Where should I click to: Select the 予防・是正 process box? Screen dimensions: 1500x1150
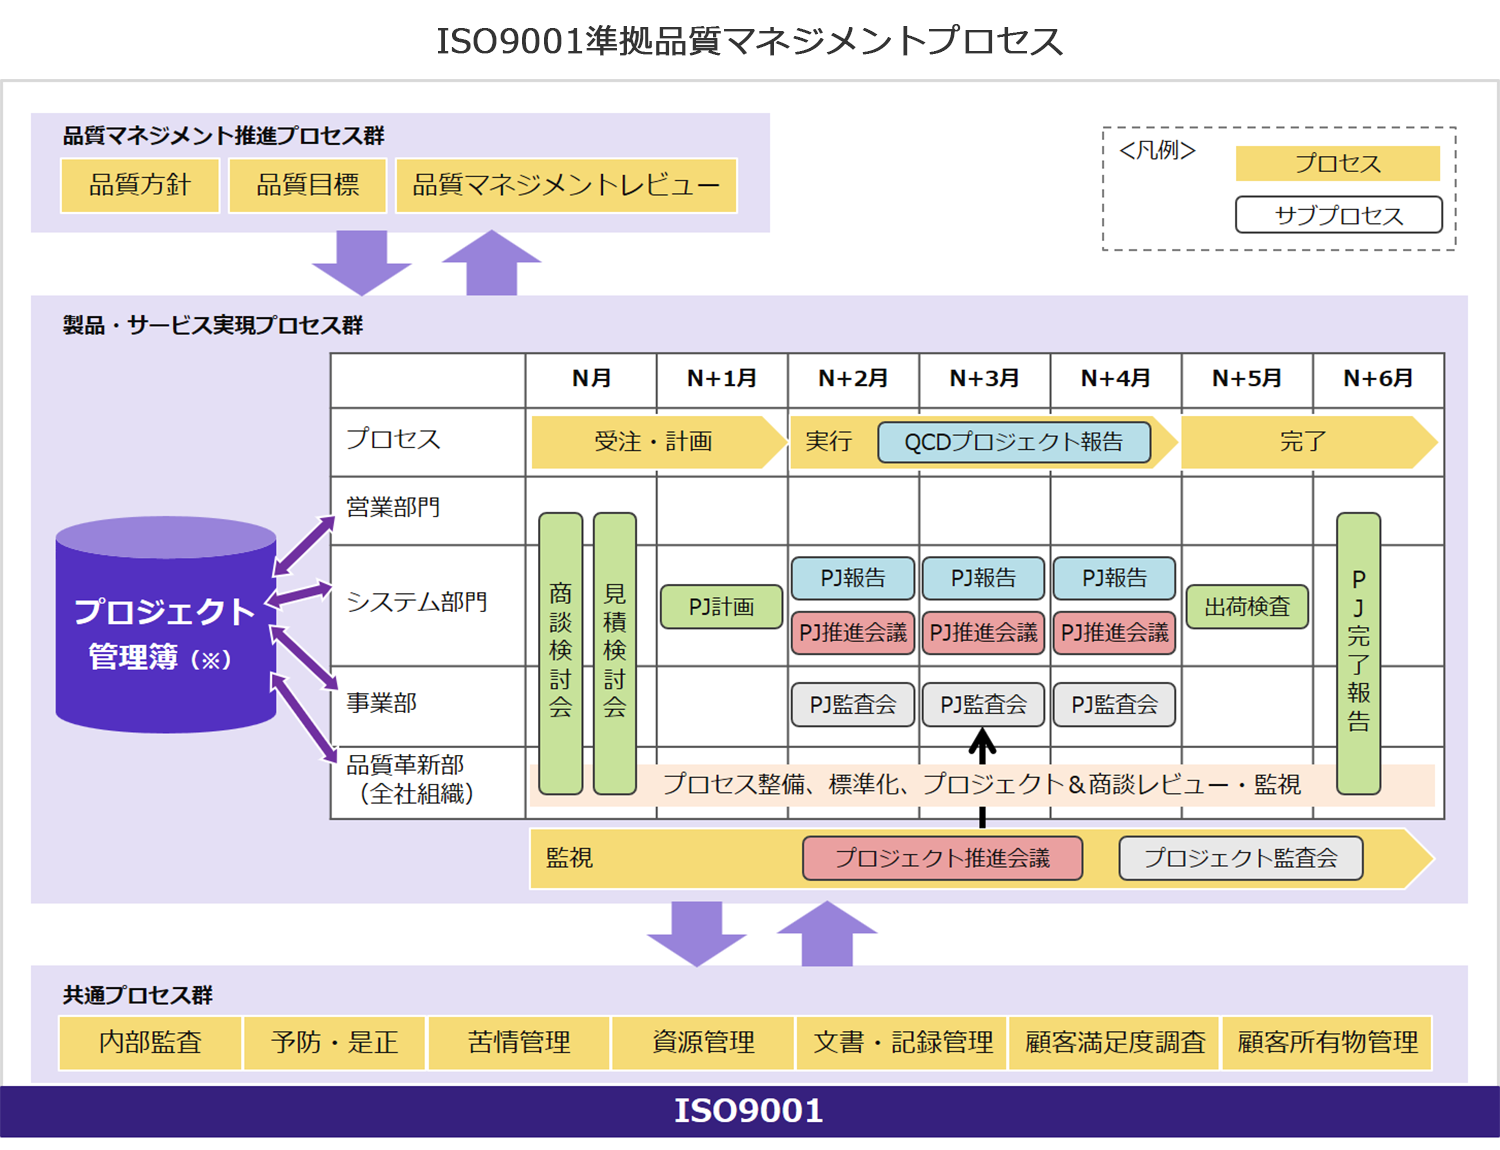tap(335, 1043)
